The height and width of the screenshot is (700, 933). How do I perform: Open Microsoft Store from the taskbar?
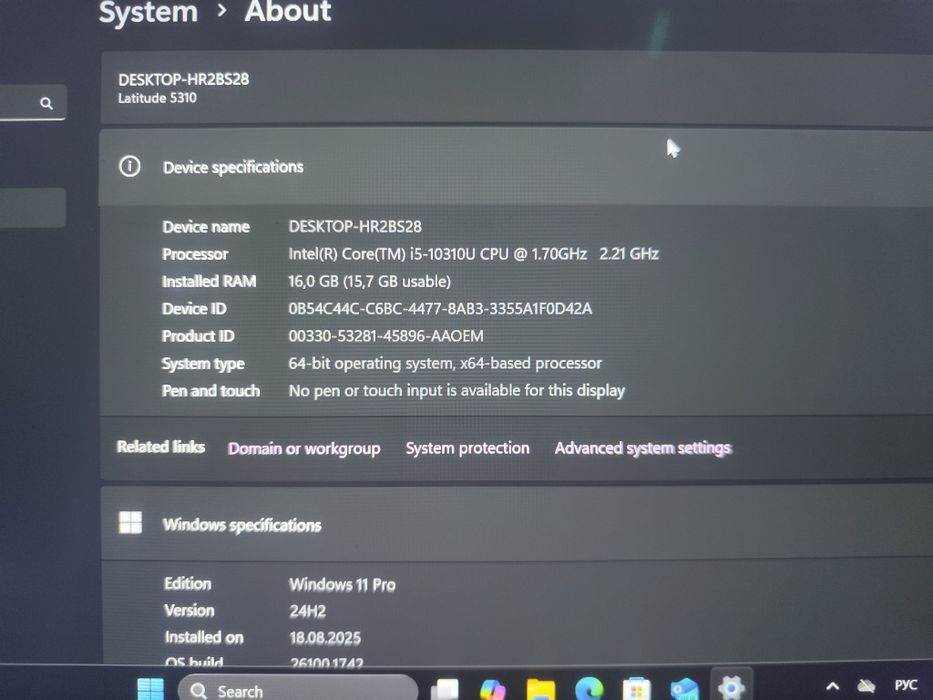pyautogui.click(x=637, y=689)
